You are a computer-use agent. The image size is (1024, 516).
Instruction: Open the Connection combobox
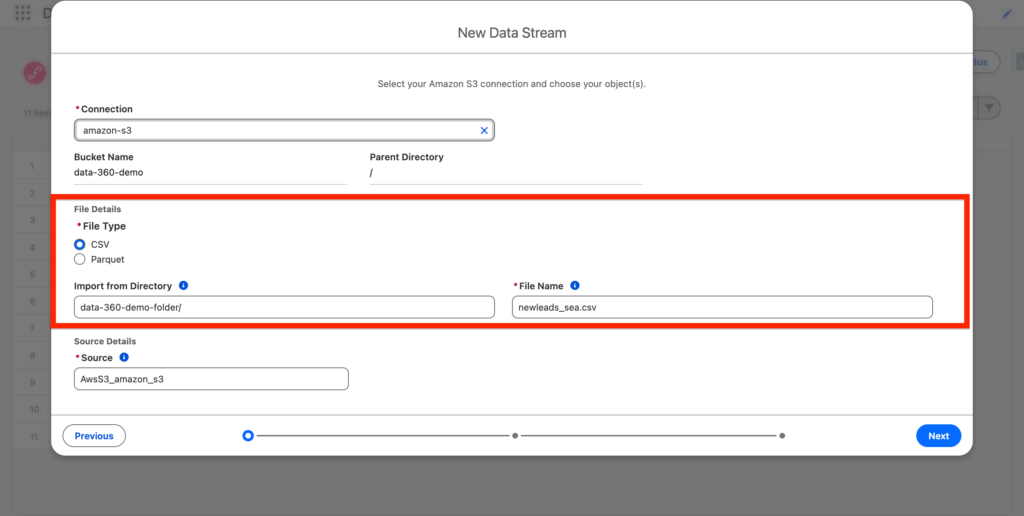275,130
